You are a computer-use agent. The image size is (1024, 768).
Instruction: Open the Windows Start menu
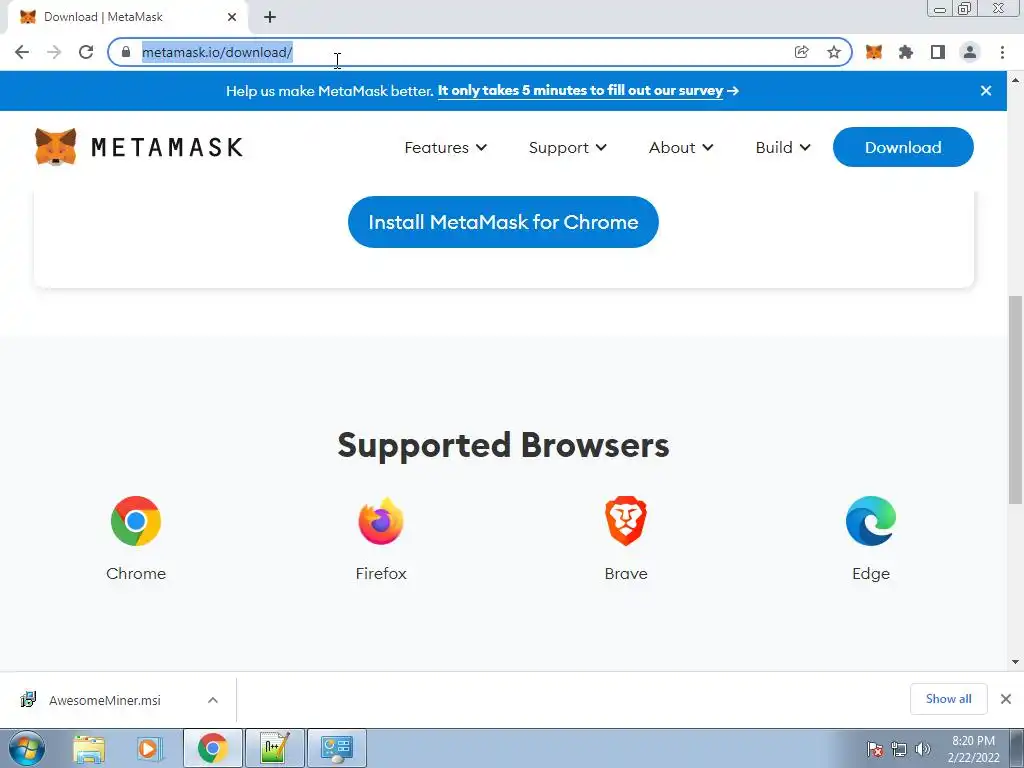[x=26, y=748]
